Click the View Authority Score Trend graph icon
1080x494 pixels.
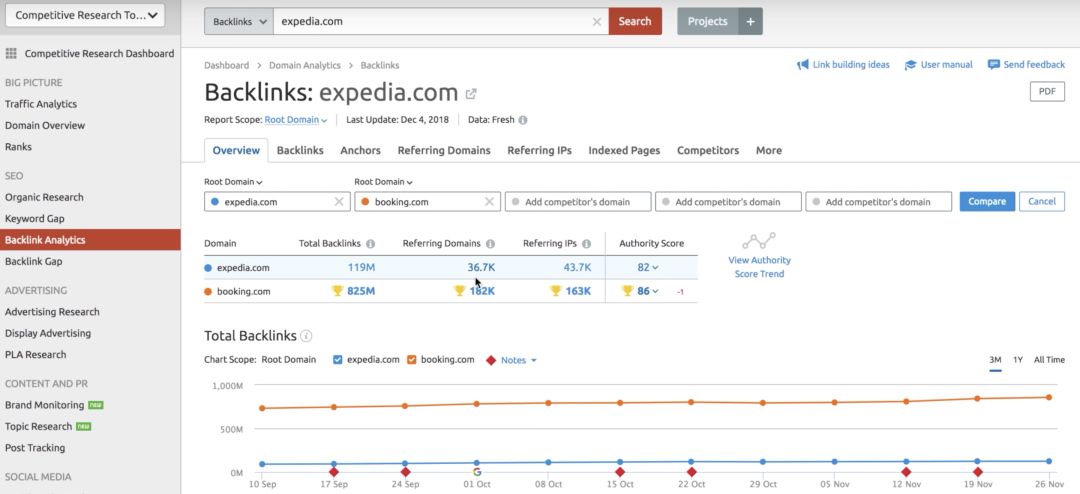759,241
